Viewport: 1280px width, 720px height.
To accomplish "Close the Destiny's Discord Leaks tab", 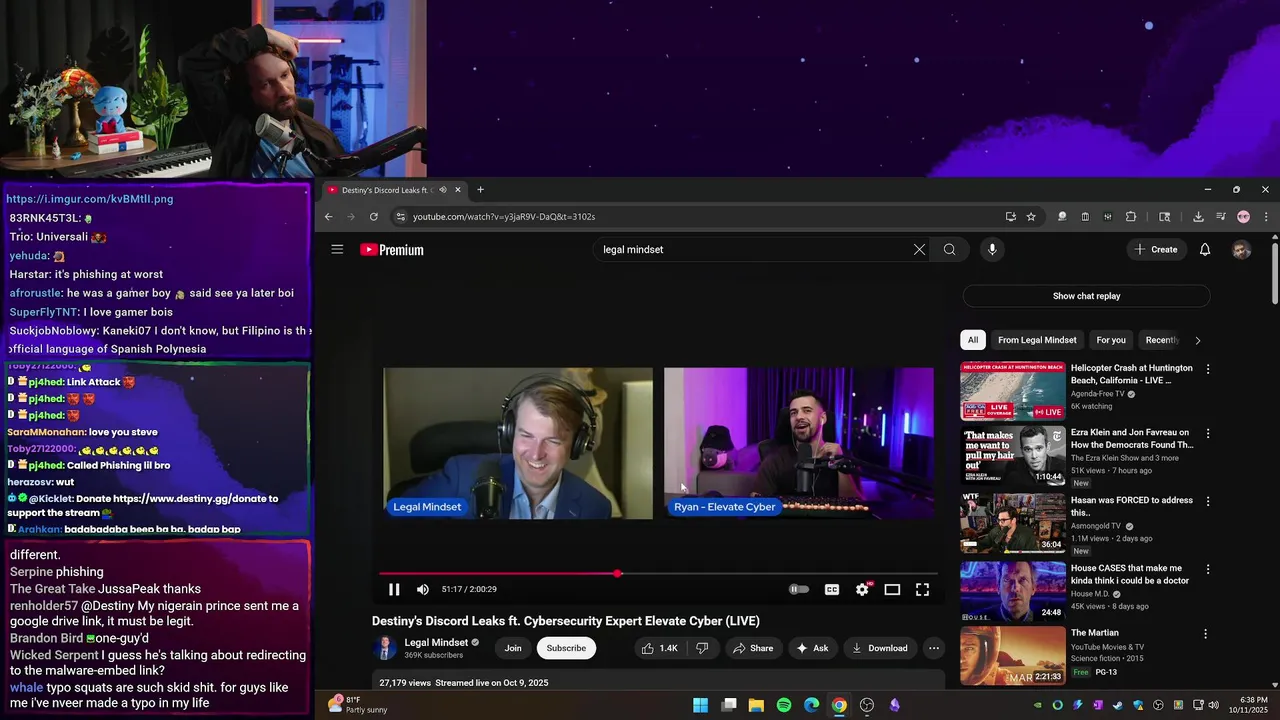I will coord(458,190).
